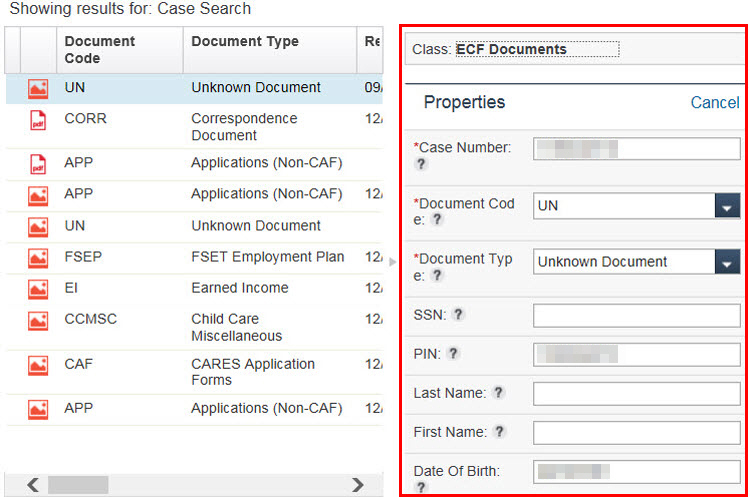Image resolution: width=750 pixels, height=497 pixels.
Task: Sort by Document Code column header
Action: pyautogui.click(x=100, y=50)
